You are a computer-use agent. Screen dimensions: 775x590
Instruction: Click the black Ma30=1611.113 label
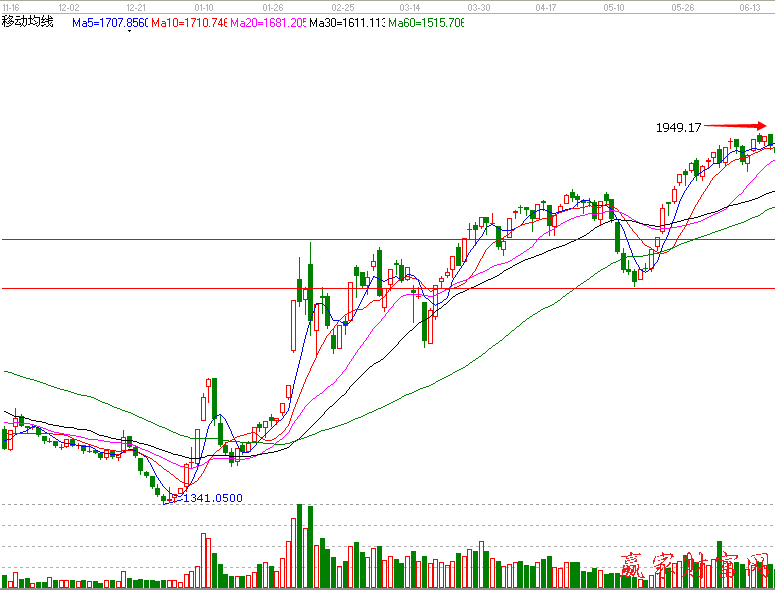(346, 22)
